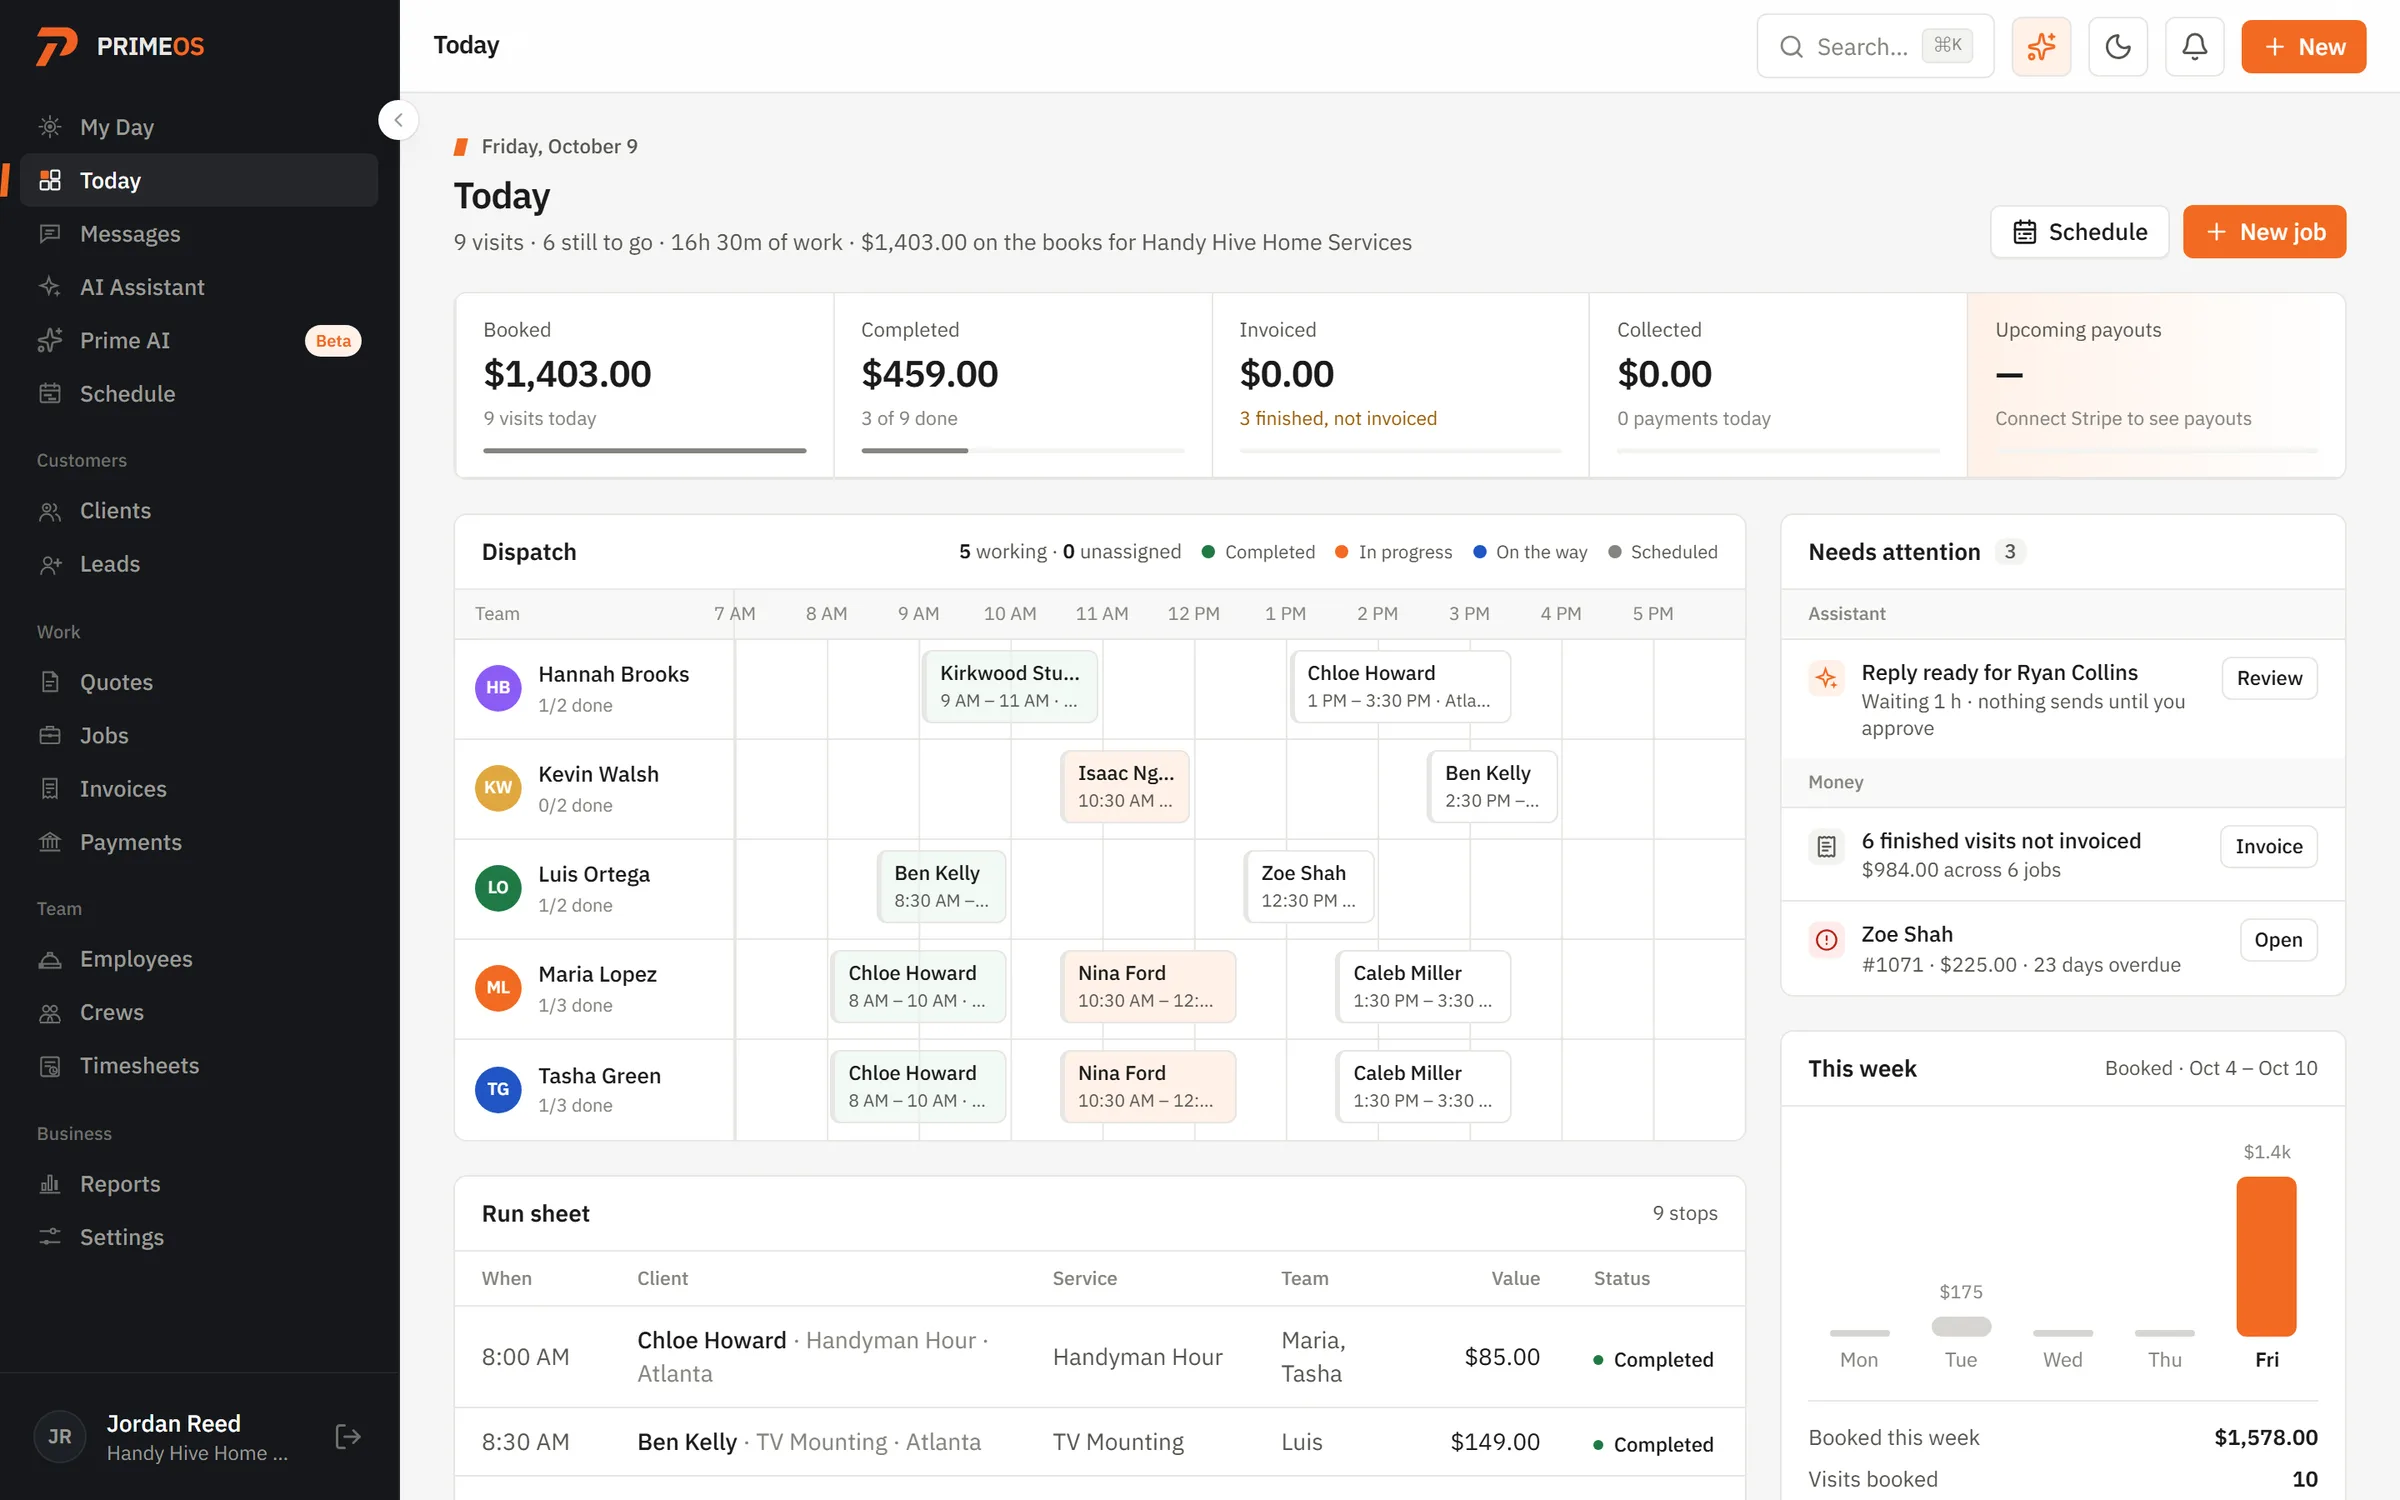Click the Settings sliders icon
Viewport: 2400px width, 1500px height.
point(50,1237)
